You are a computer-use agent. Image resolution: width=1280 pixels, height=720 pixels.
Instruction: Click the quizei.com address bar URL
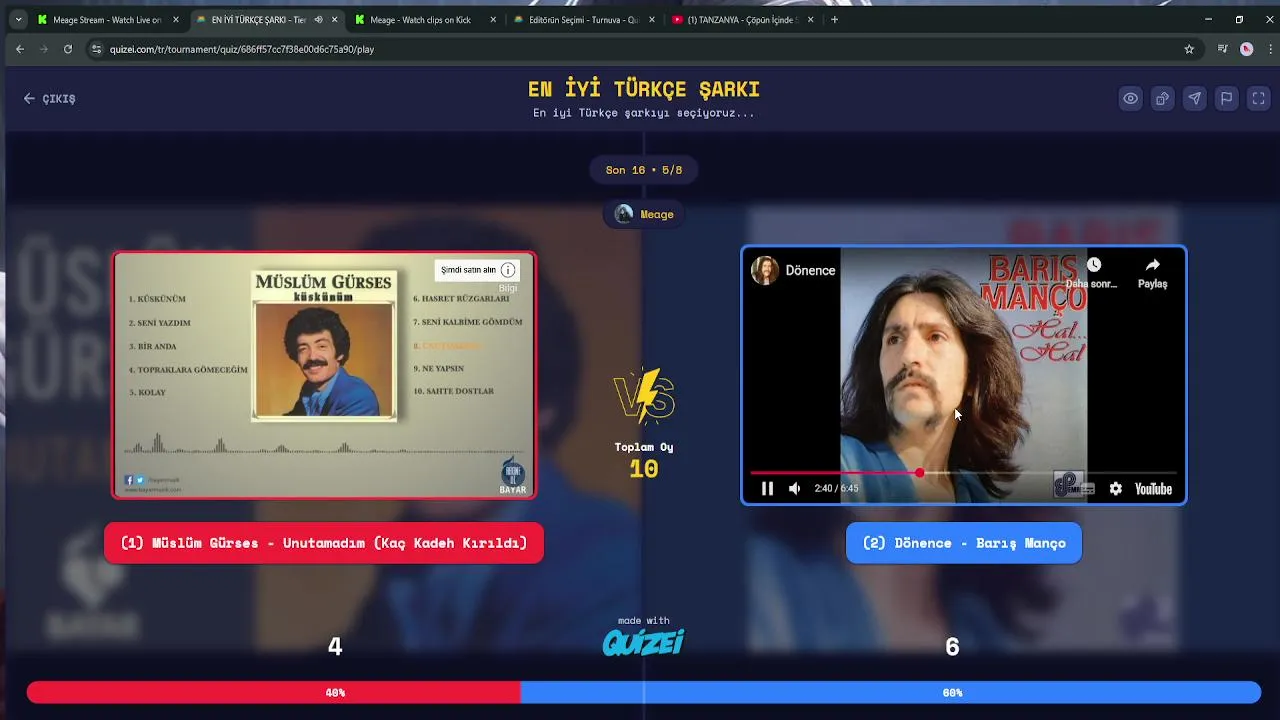pyautogui.click(x=242, y=49)
